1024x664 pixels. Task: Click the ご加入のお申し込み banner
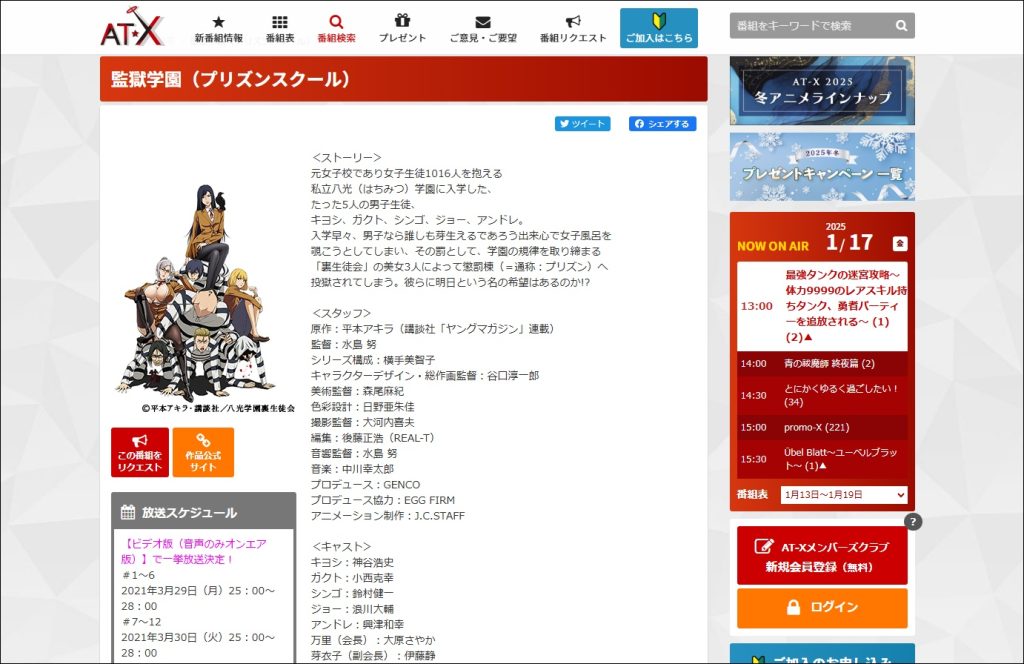[822, 654]
